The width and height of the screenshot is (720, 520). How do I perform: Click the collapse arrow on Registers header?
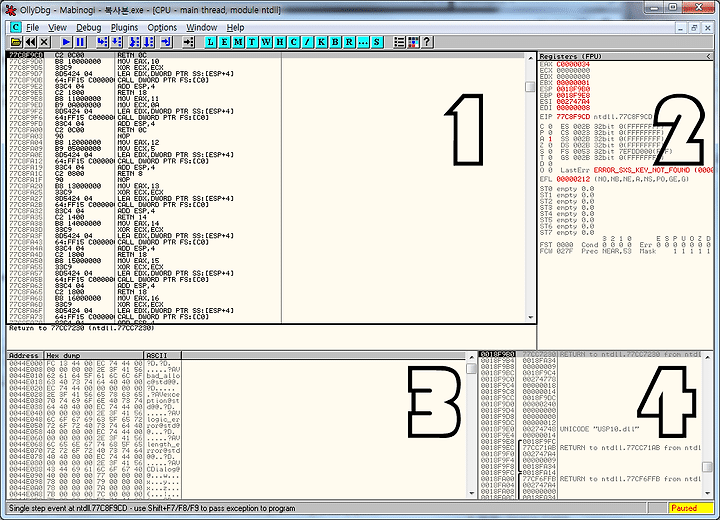click(x=709, y=56)
